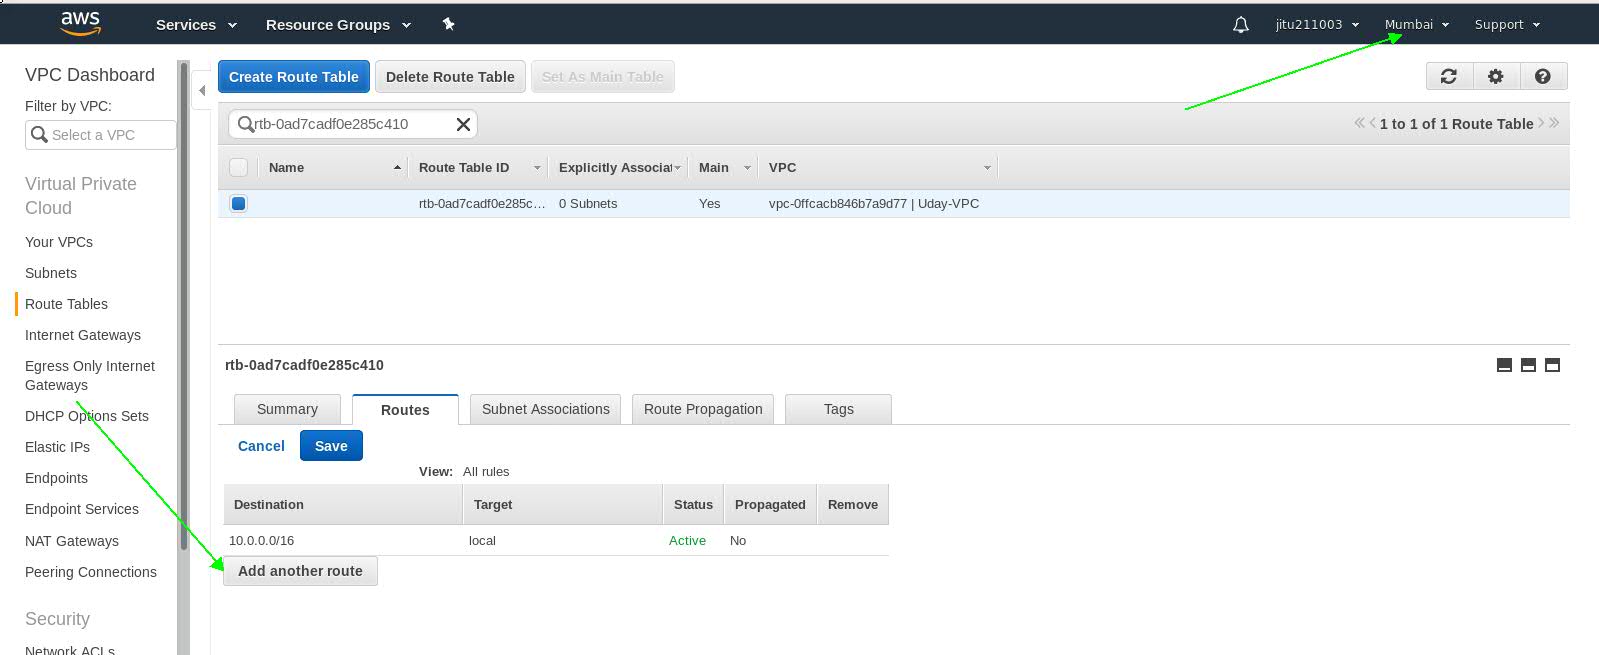Open NAT Gateways page
The image size is (1599, 655).
click(x=72, y=541)
